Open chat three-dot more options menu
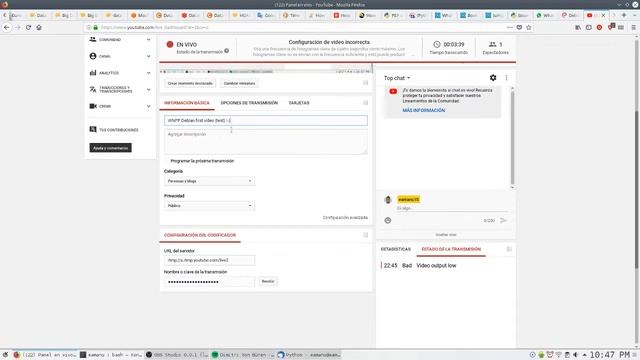Viewport: 640px width, 360px height. pyautogui.click(x=507, y=78)
